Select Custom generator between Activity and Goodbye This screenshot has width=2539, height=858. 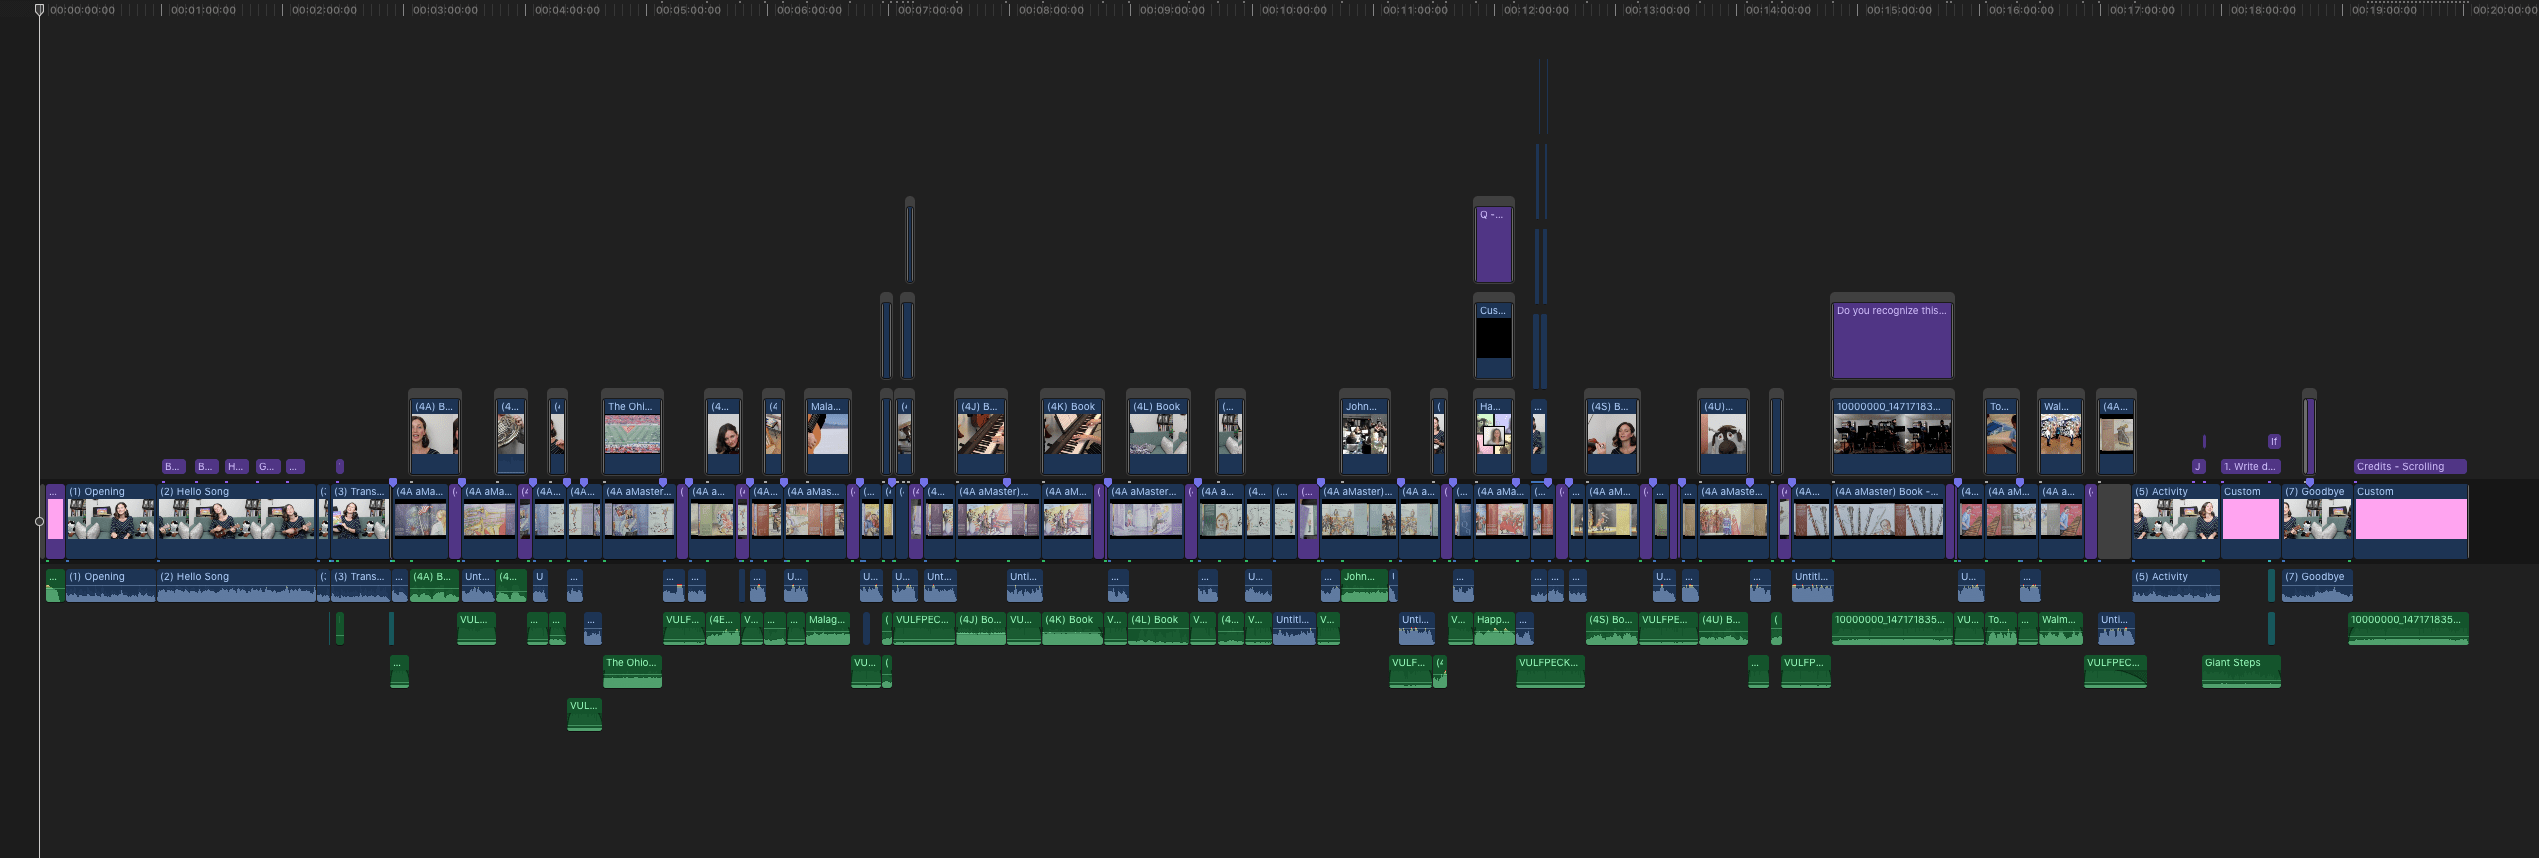click(2250, 521)
